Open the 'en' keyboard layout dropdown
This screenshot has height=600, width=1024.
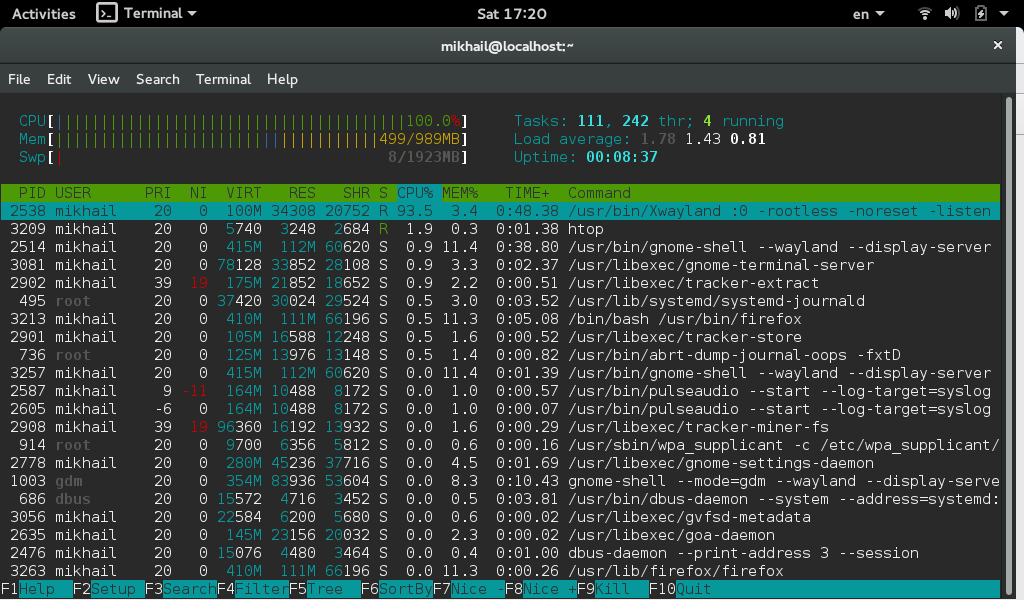[867, 14]
